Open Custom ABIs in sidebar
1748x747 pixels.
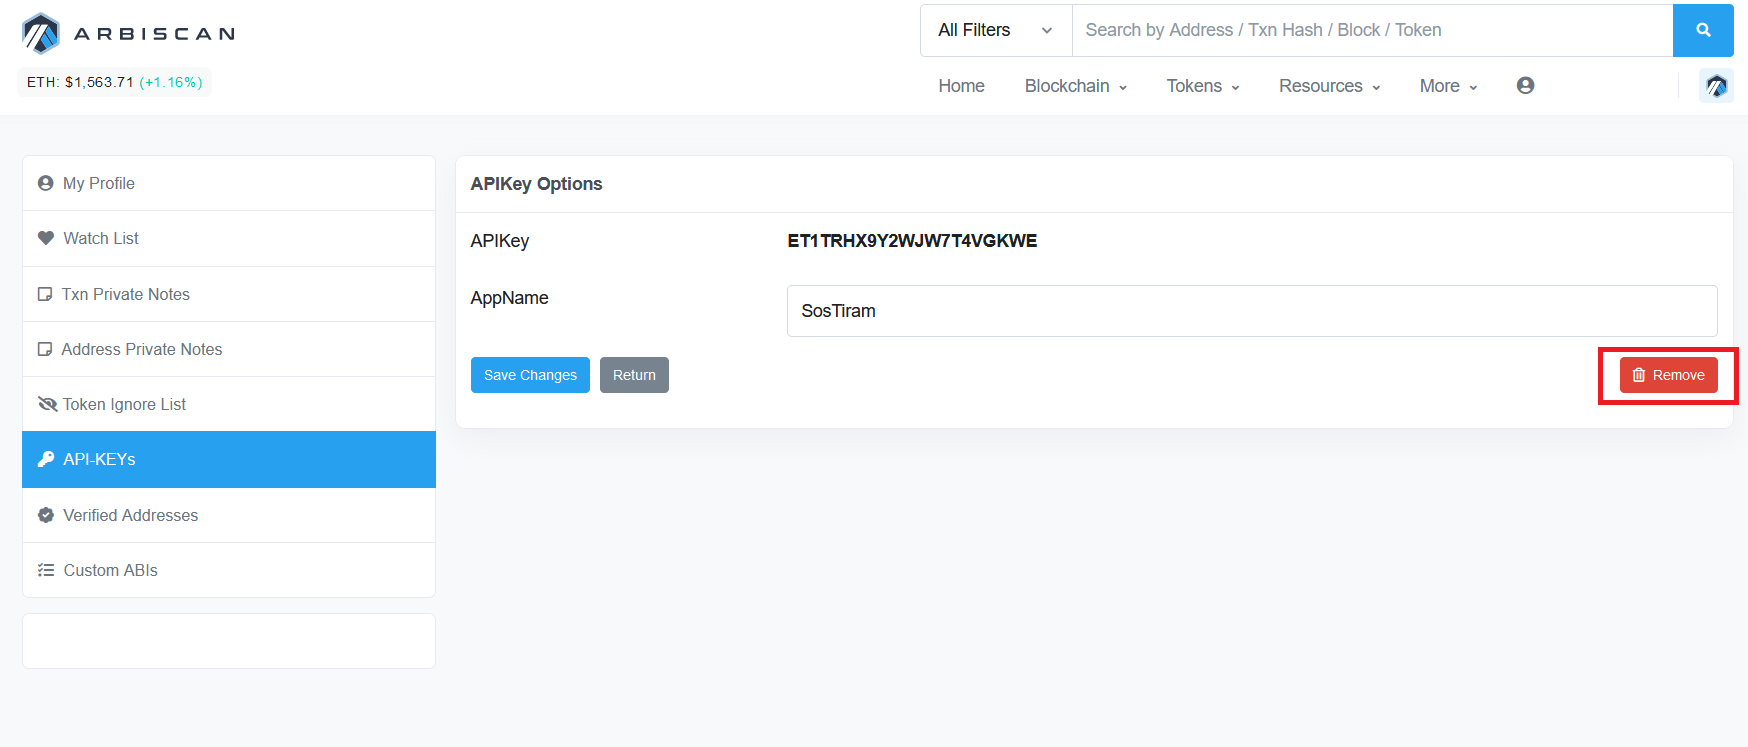[x=229, y=570]
